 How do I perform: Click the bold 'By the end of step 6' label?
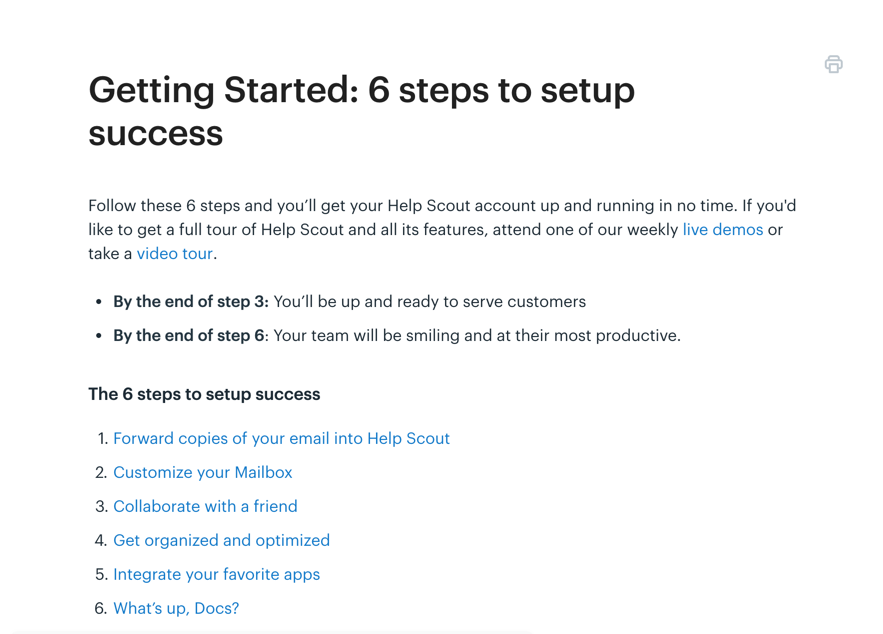188,336
